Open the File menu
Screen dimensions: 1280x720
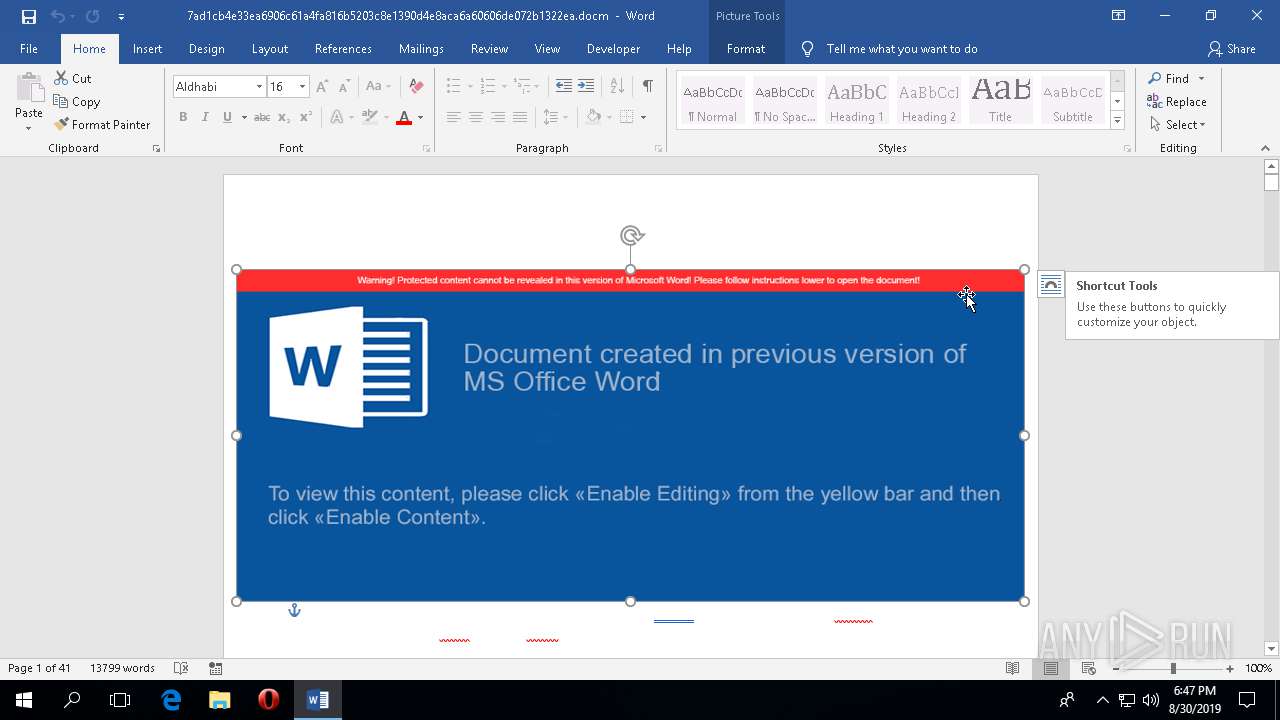click(29, 48)
